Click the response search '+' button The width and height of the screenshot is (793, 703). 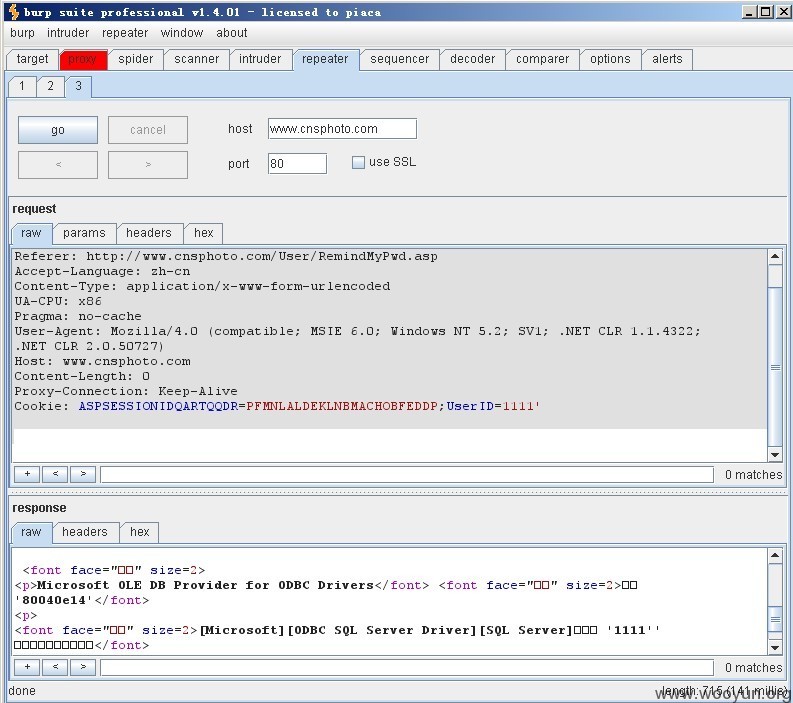coord(27,667)
